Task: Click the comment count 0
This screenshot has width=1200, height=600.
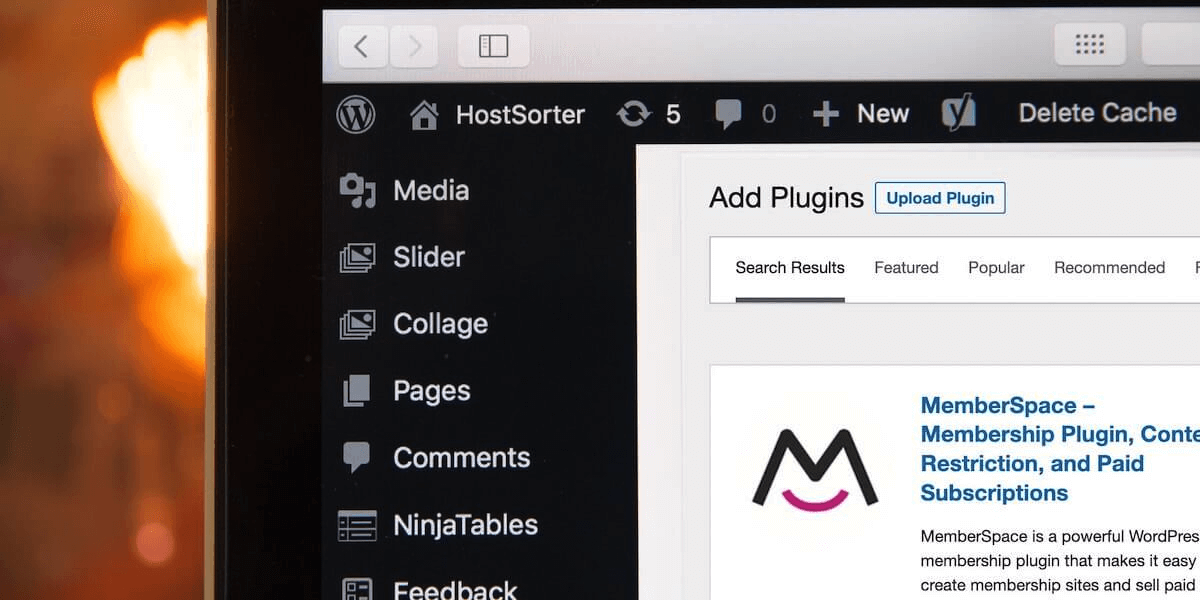Action: point(768,115)
